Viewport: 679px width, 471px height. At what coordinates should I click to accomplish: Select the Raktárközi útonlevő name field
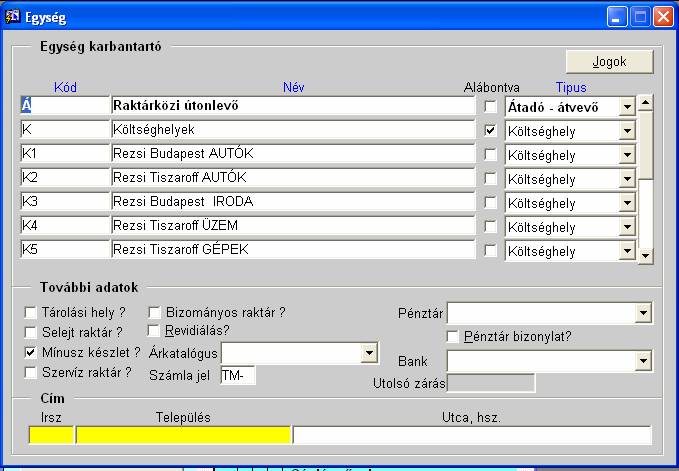point(293,106)
